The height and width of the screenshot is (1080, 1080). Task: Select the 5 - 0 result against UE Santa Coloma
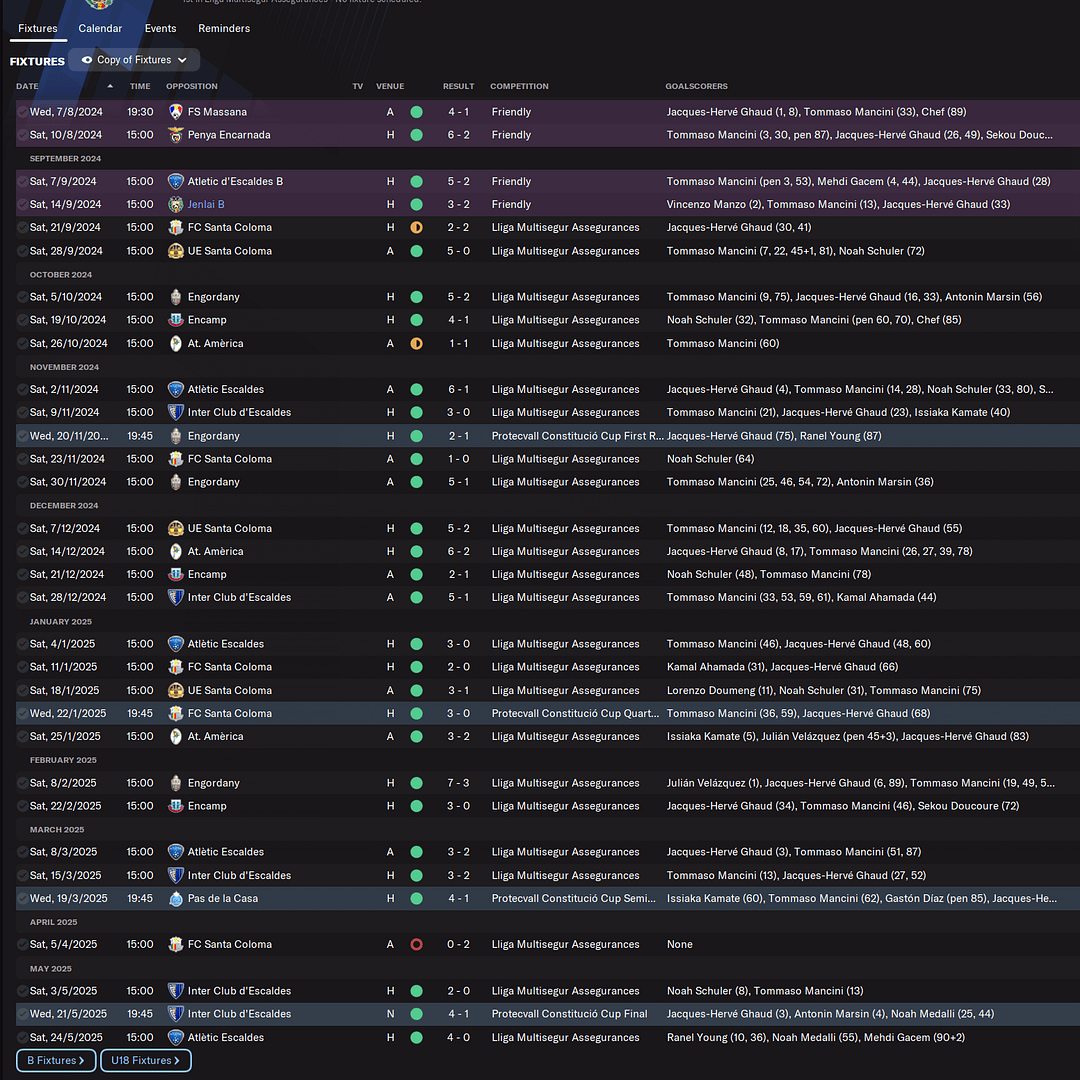click(x=459, y=251)
